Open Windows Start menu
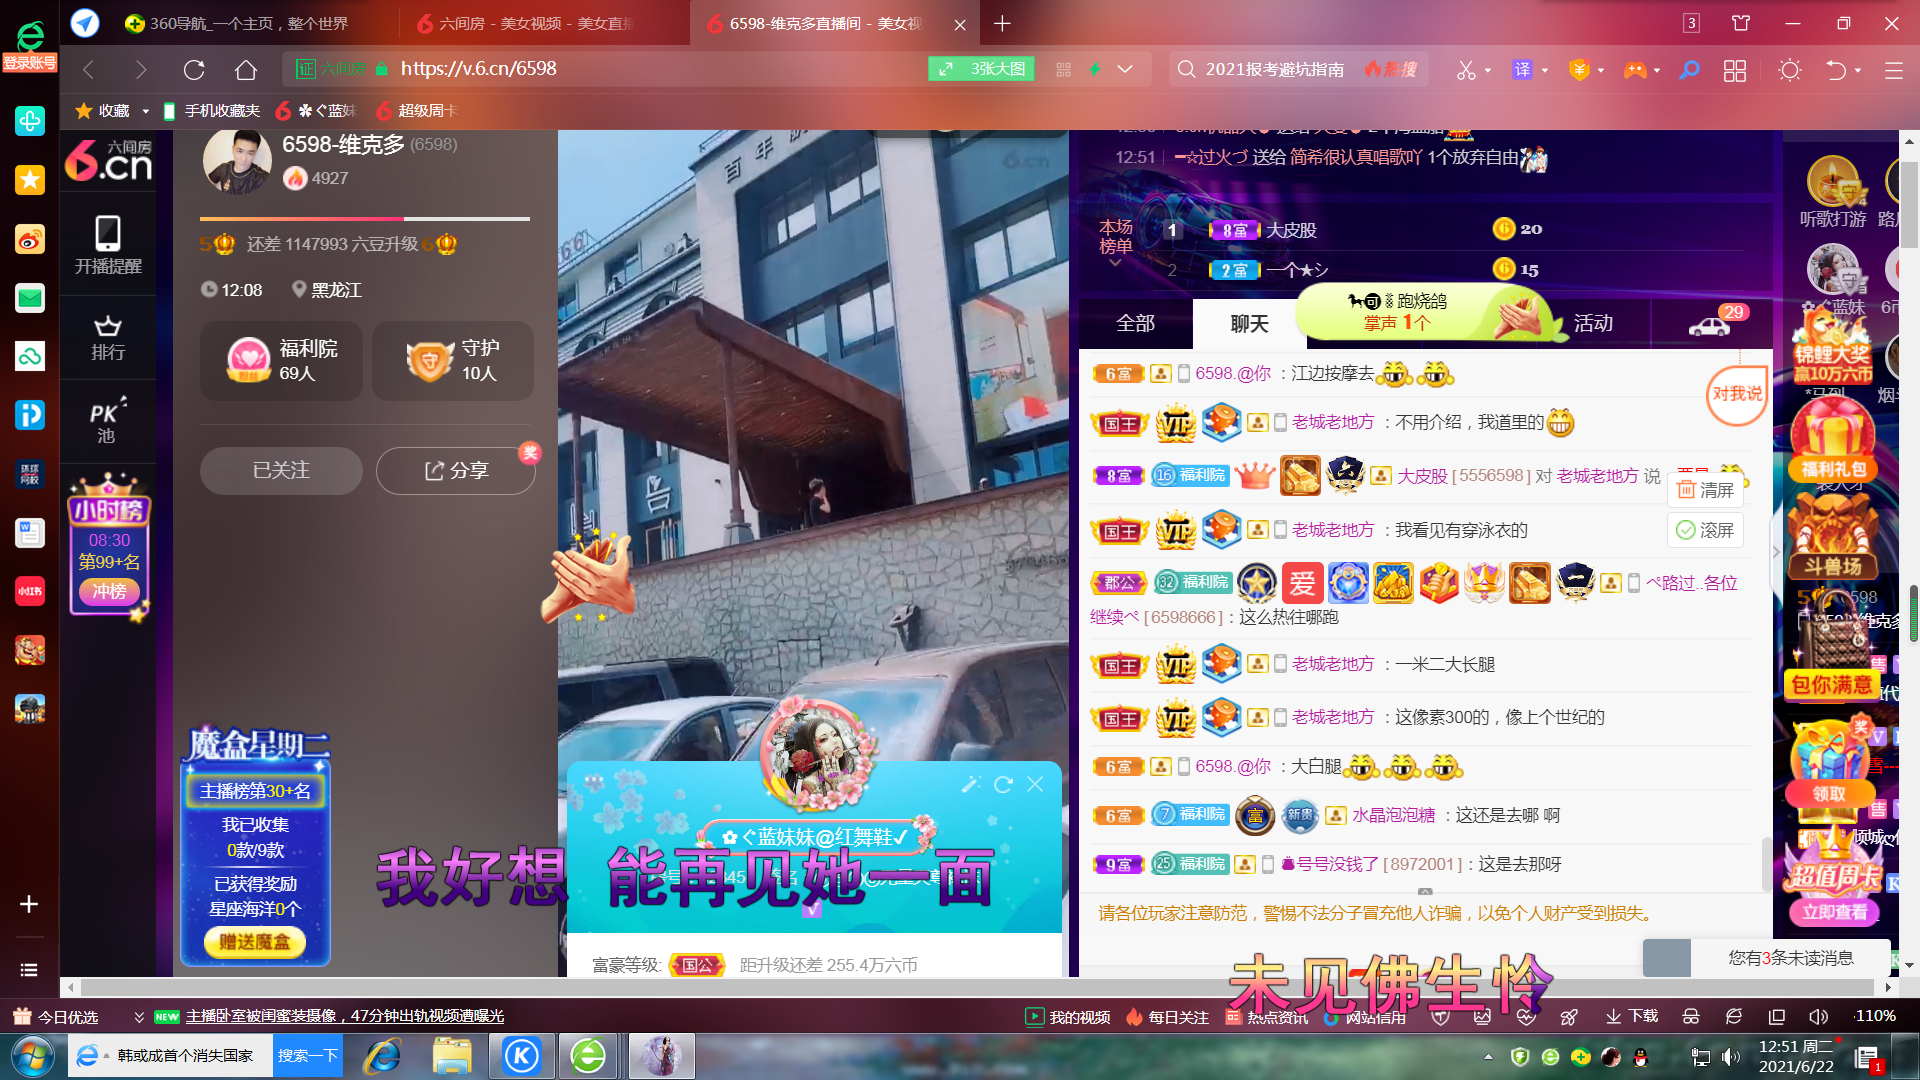This screenshot has height=1080, width=1920. point(31,1056)
